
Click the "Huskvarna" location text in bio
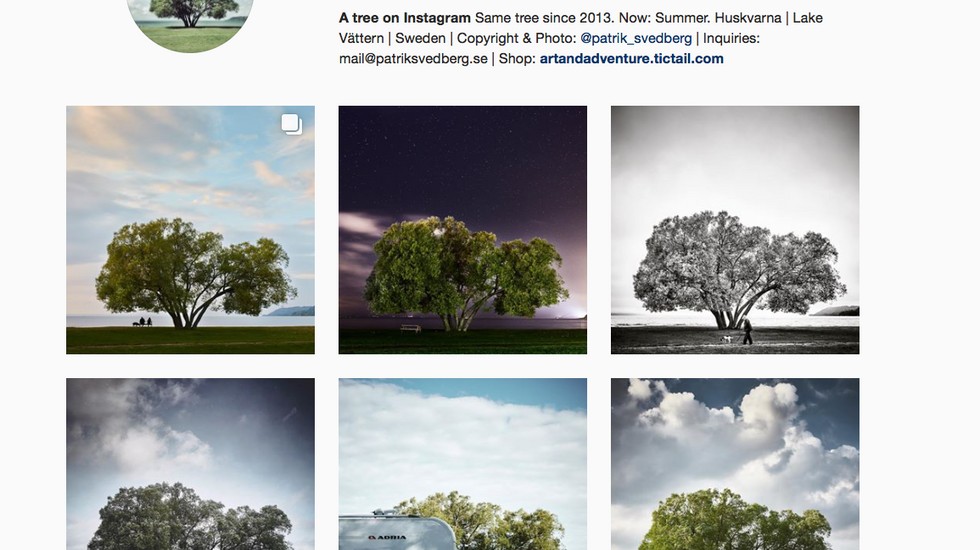point(749,18)
